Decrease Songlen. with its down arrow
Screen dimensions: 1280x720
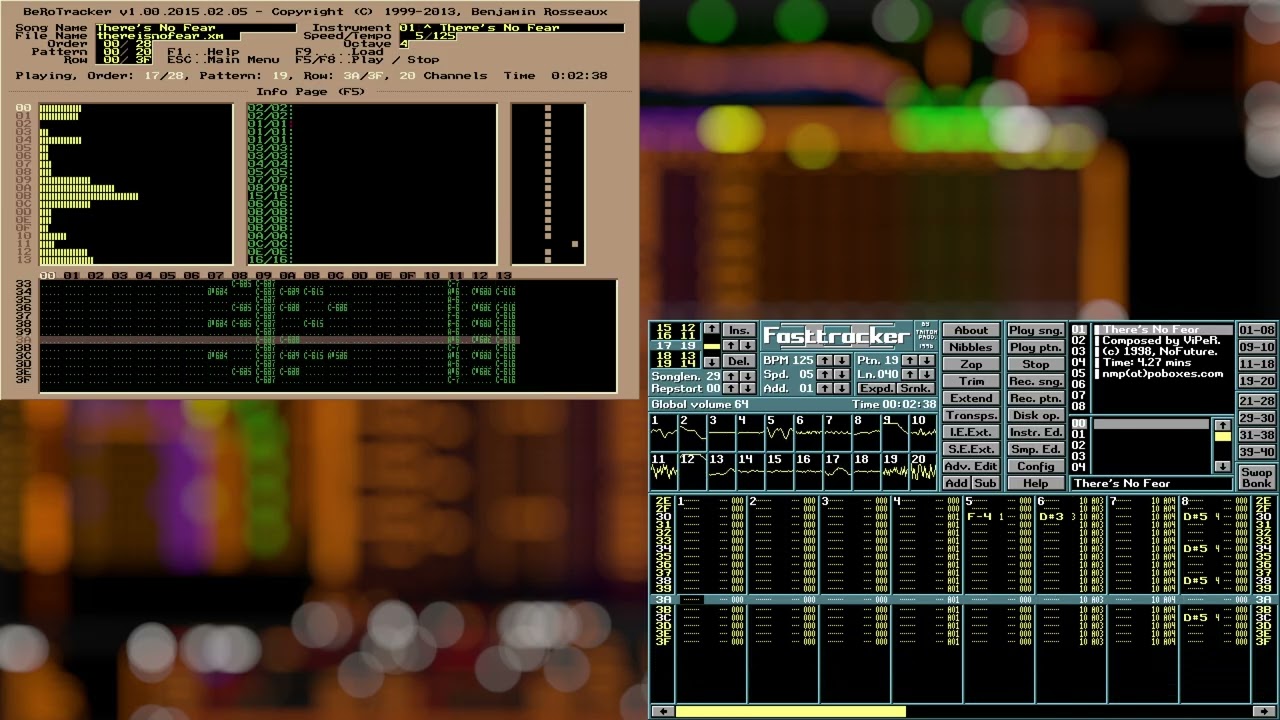[x=748, y=376]
